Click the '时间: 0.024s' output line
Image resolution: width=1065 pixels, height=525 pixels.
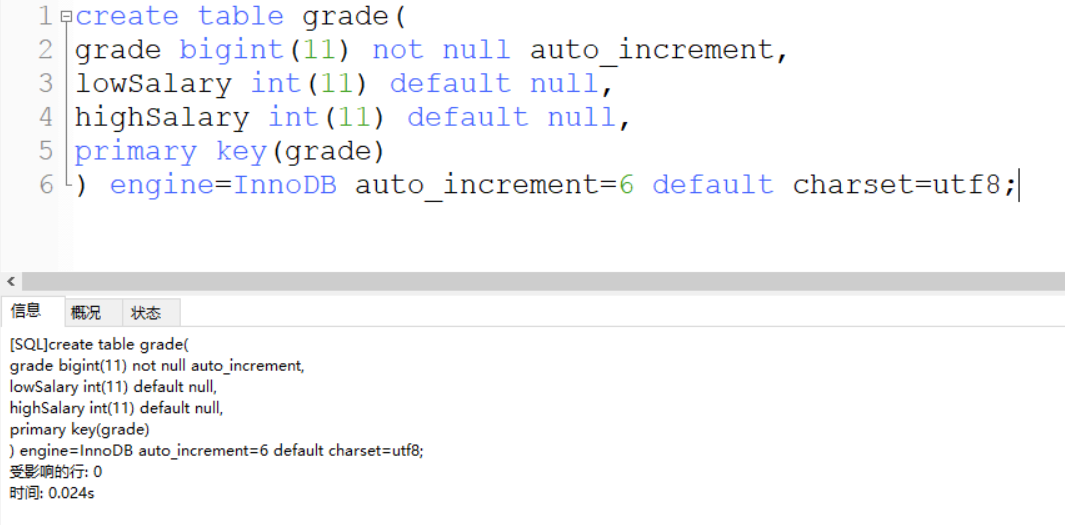coord(52,493)
